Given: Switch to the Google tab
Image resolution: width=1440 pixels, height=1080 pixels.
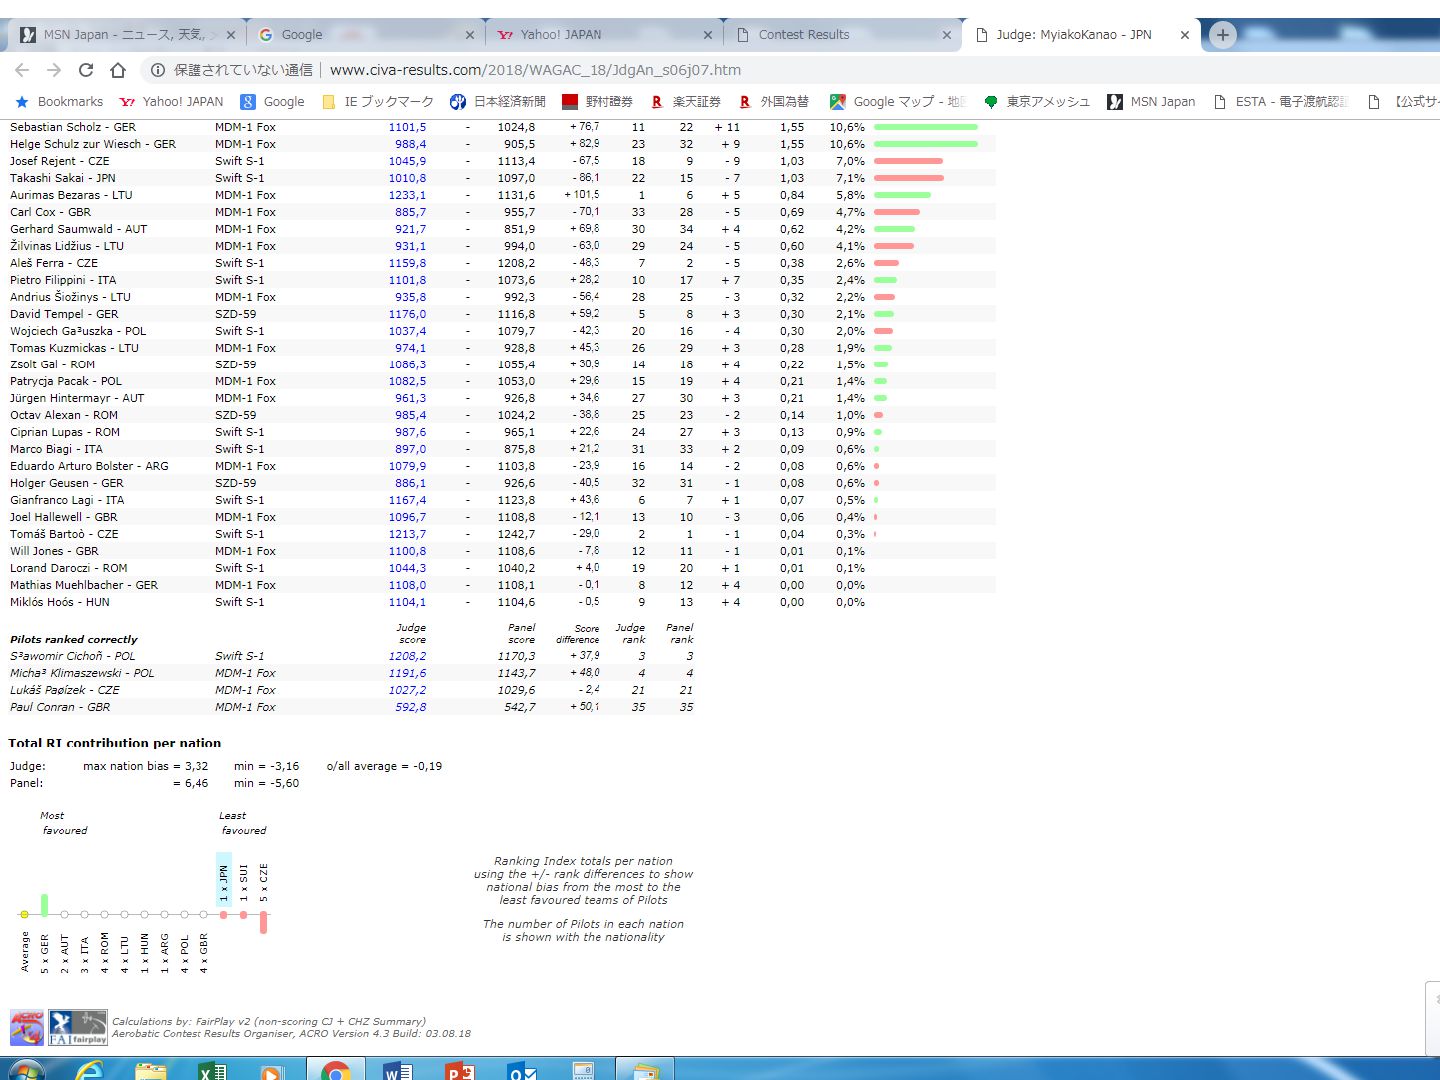Looking at the screenshot, I should (365, 35).
